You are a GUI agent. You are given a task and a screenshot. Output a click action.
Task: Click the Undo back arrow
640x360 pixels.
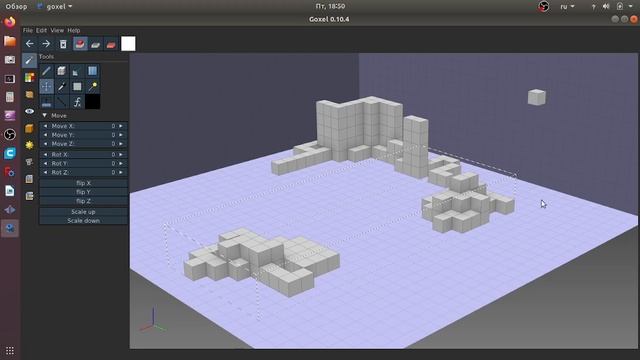(29, 44)
